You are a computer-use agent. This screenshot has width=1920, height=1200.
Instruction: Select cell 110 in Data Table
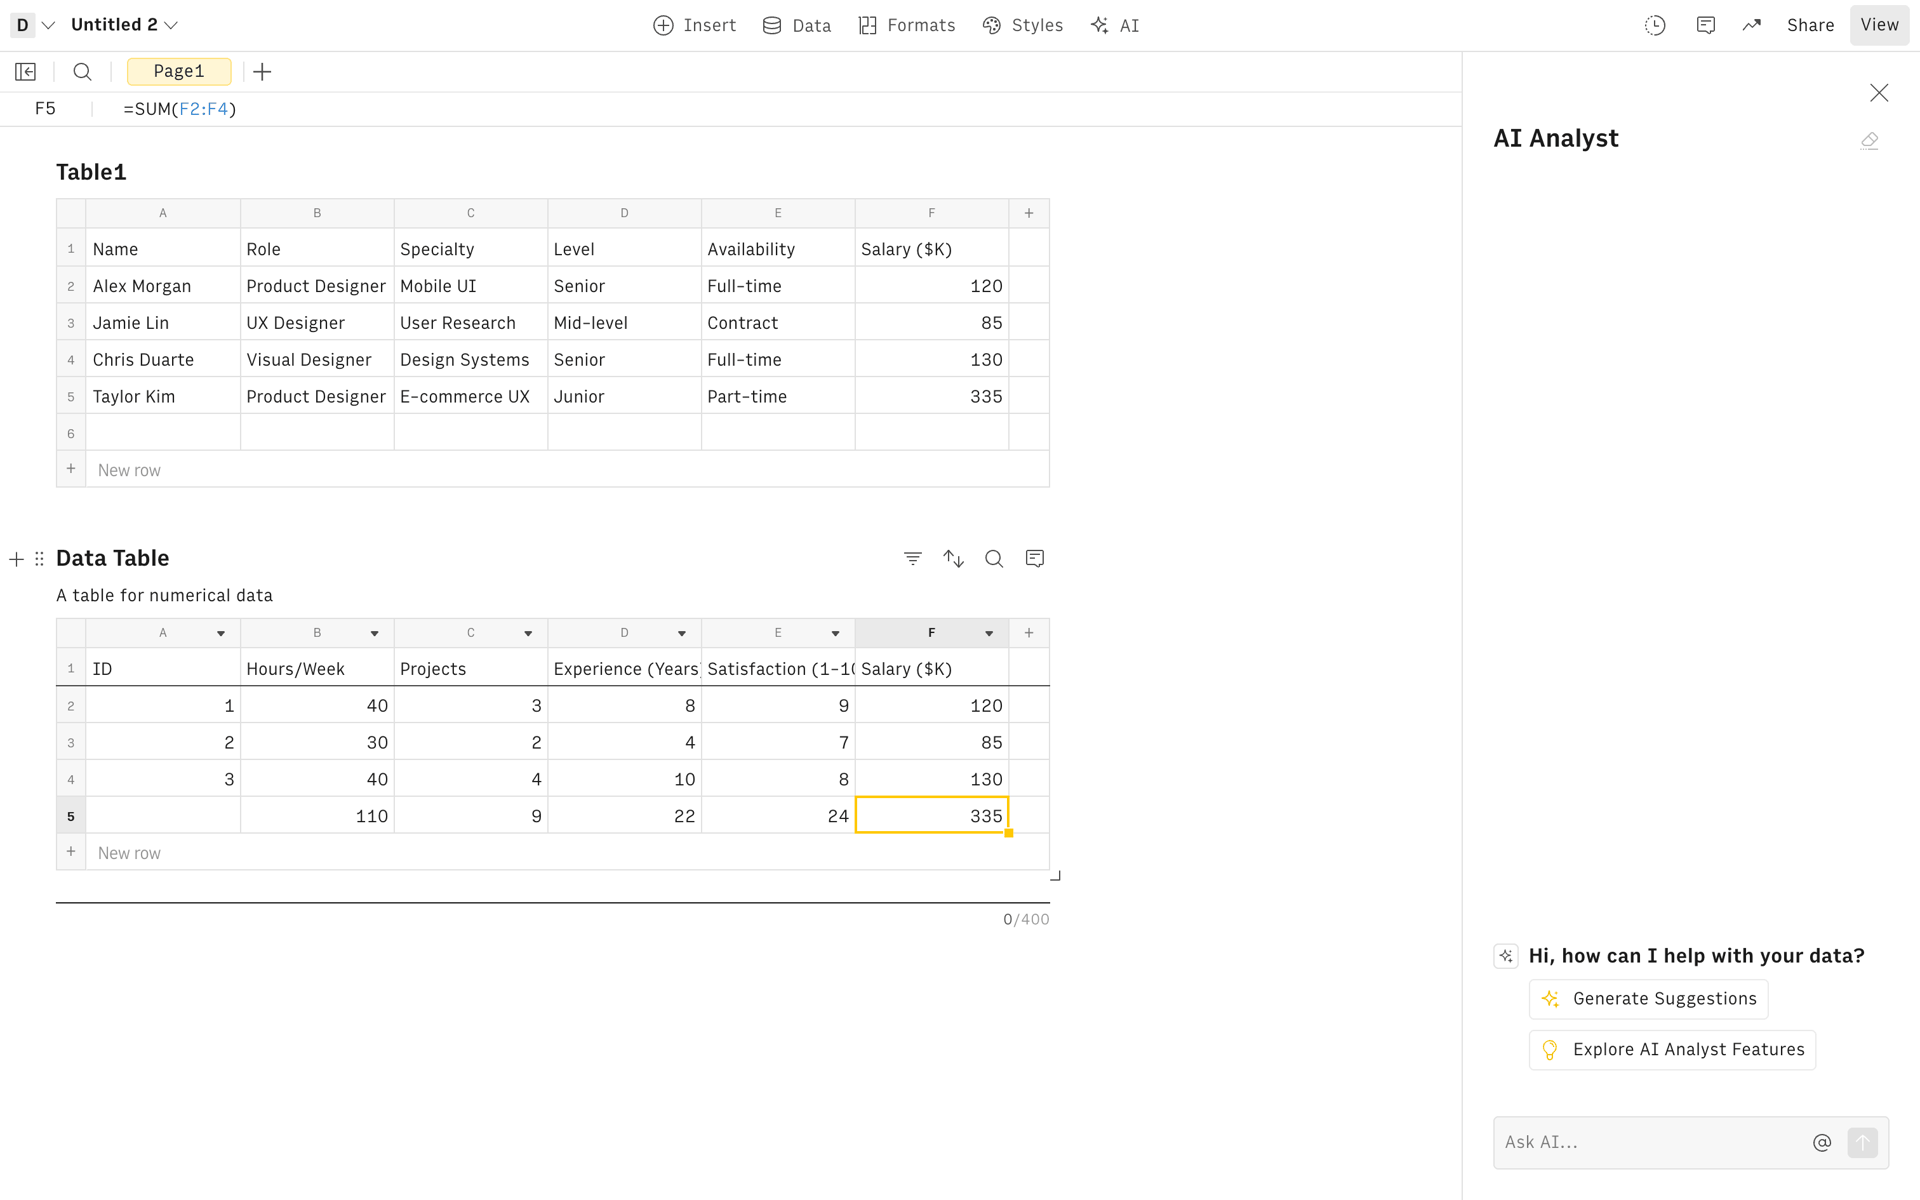(317, 816)
